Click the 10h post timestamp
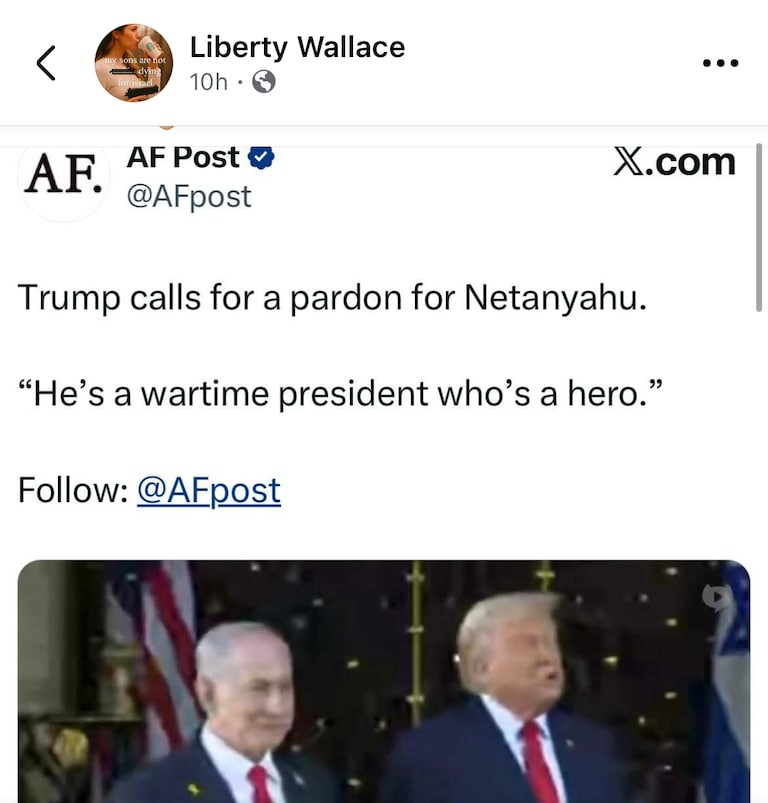768x803 pixels. pyautogui.click(x=208, y=82)
